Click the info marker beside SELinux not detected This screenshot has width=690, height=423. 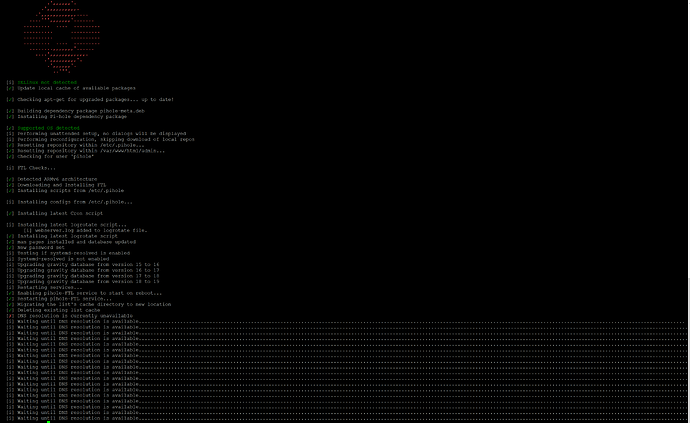click(x=10, y=83)
